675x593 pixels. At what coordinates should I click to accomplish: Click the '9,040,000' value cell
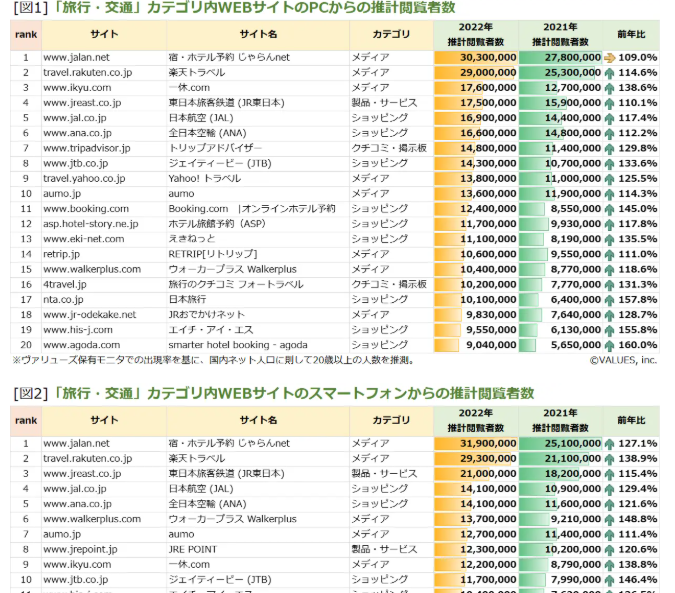coord(476,345)
